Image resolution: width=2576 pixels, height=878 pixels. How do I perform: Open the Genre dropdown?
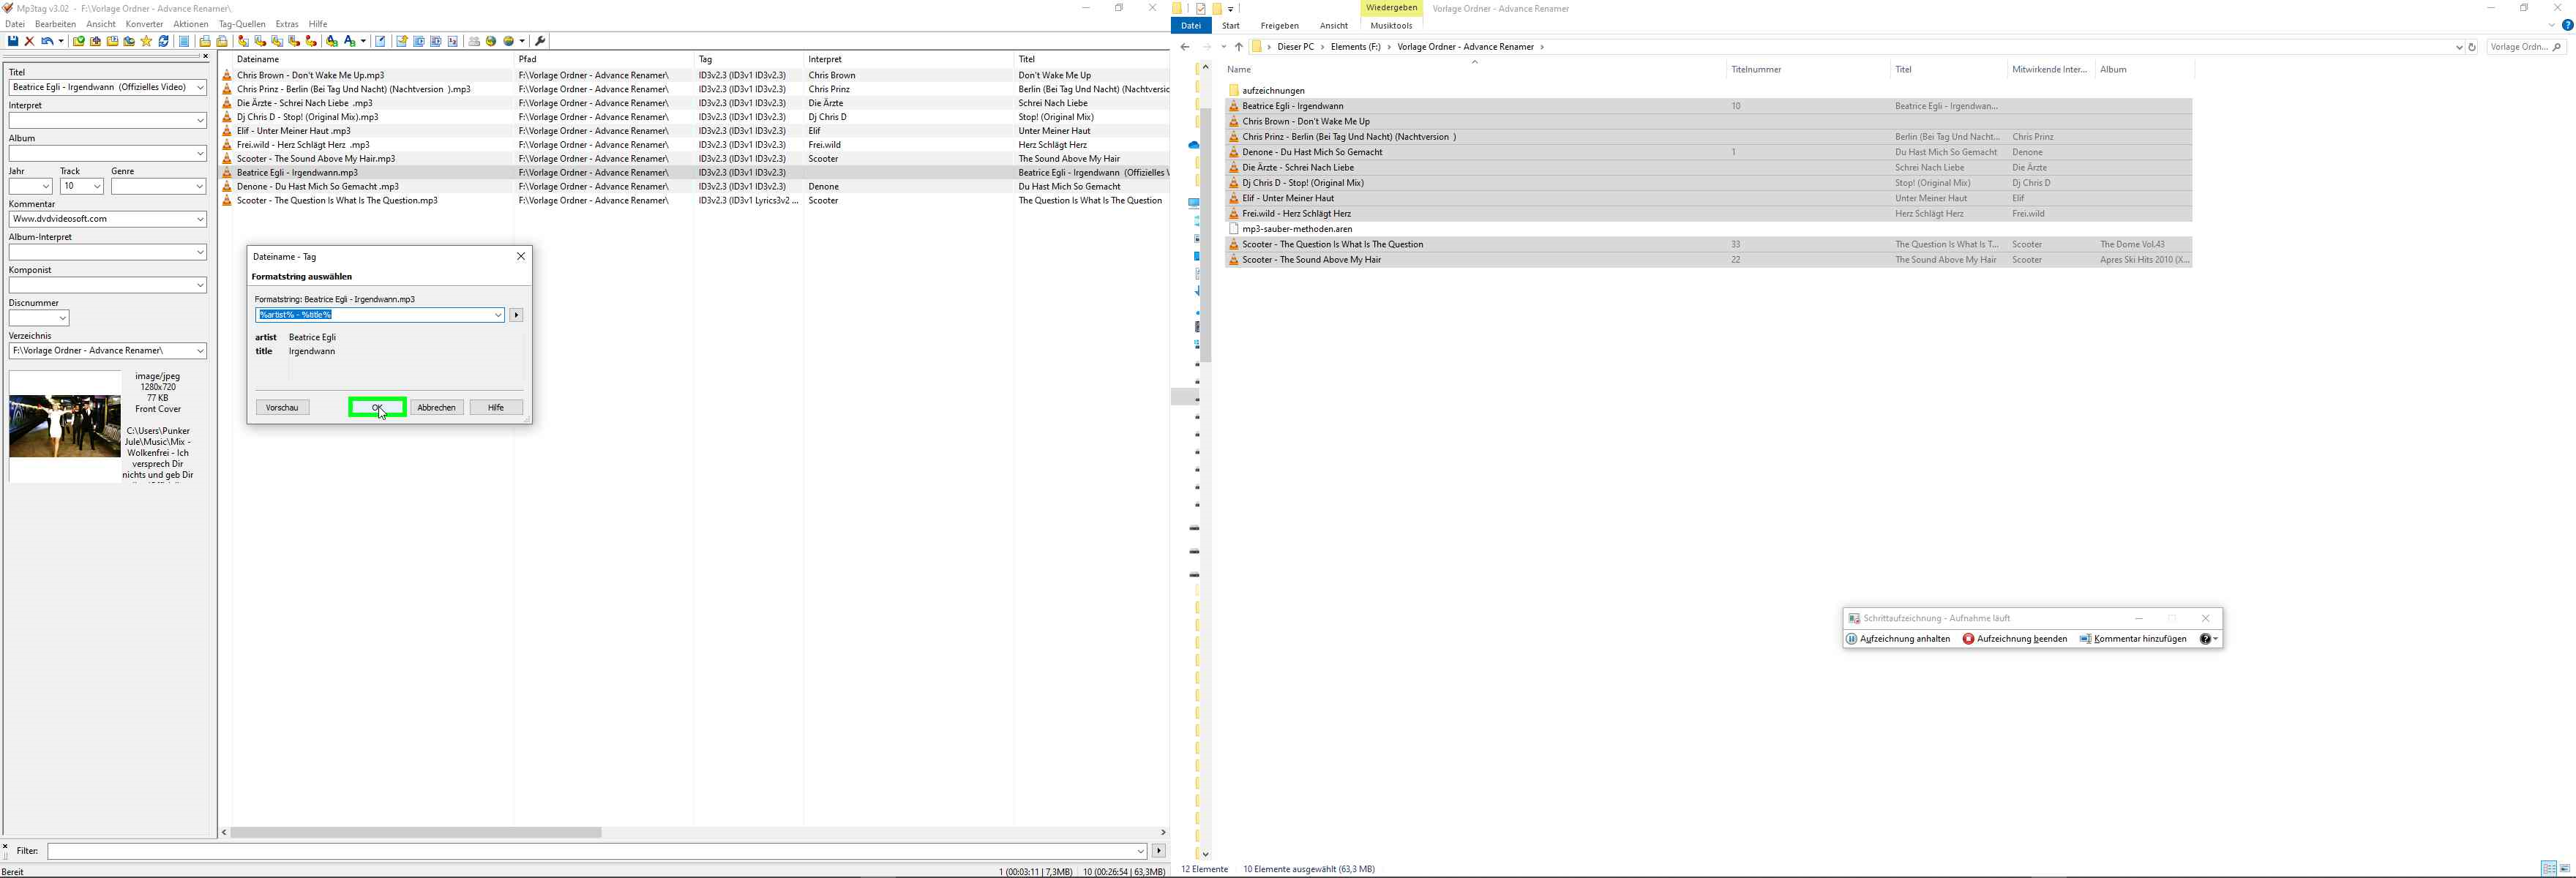pyautogui.click(x=199, y=186)
